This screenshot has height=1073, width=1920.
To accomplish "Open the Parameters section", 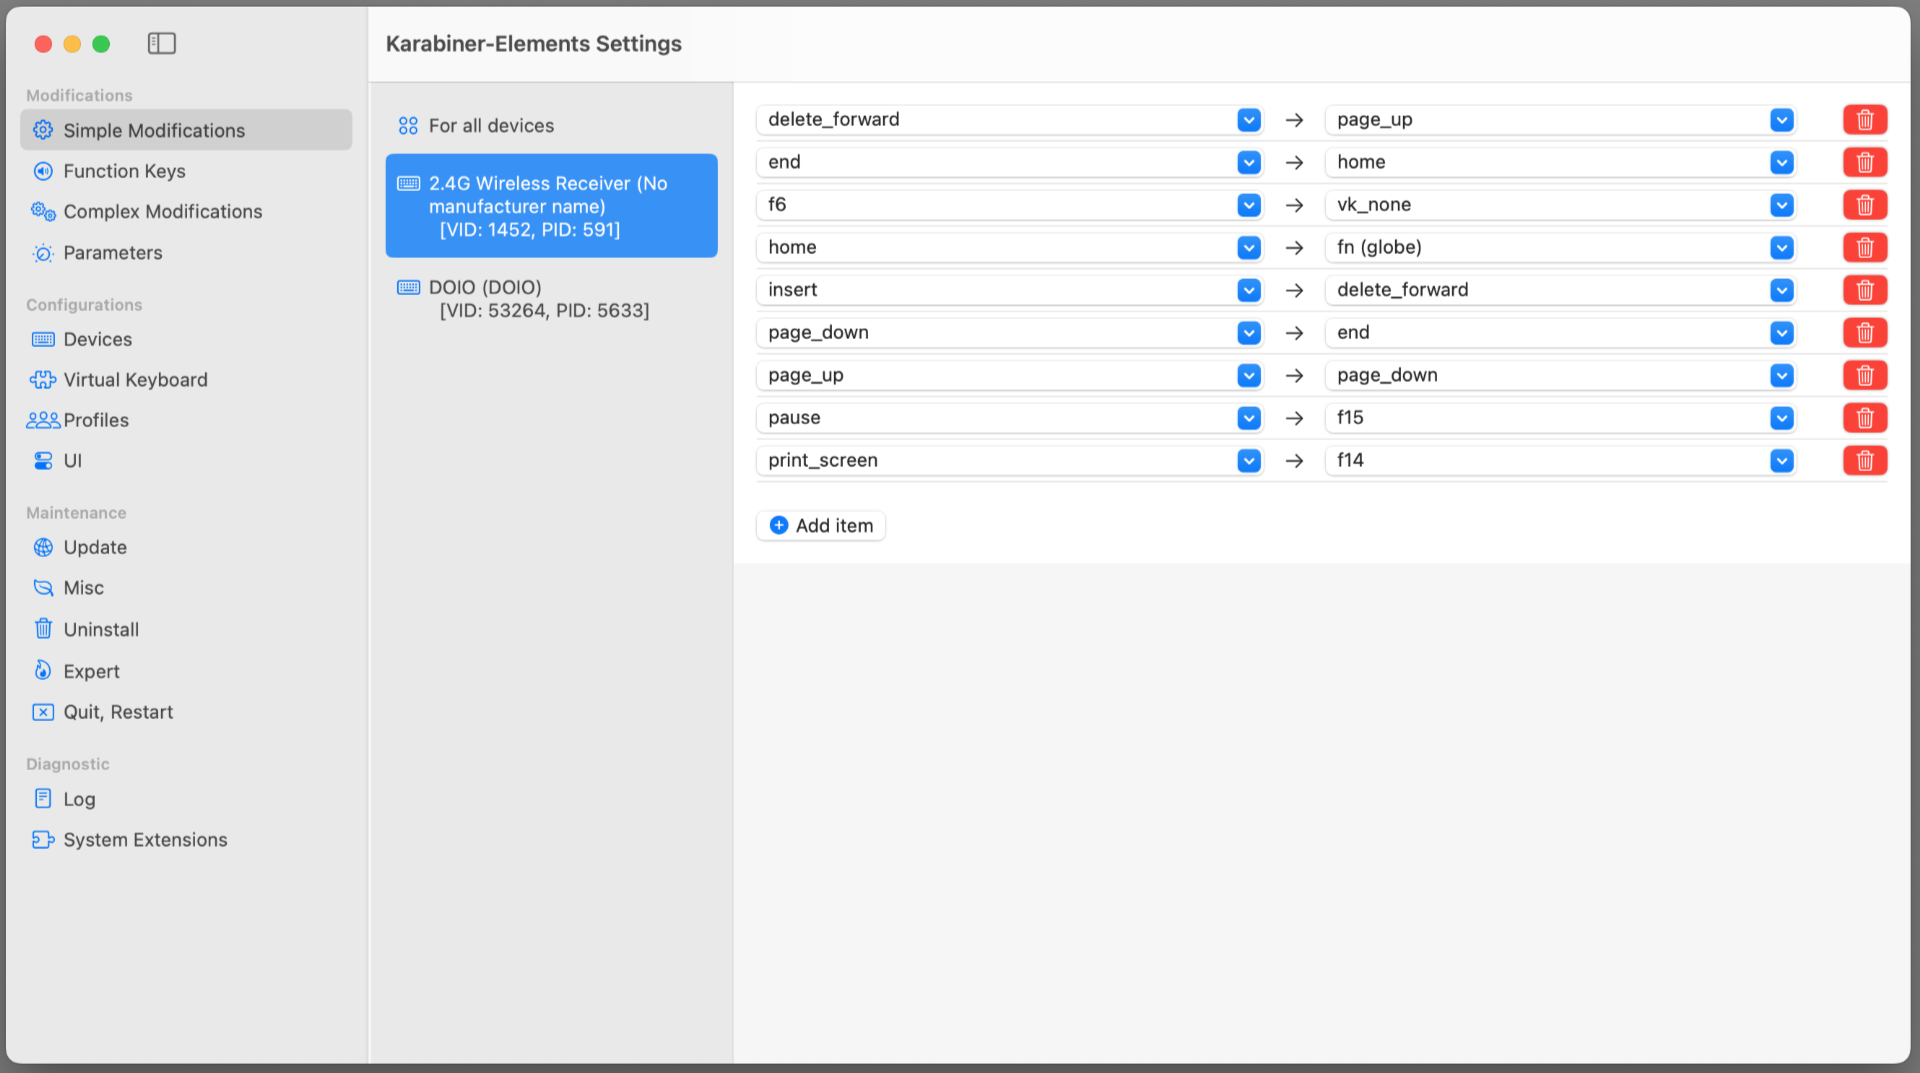I will (x=112, y=253).
